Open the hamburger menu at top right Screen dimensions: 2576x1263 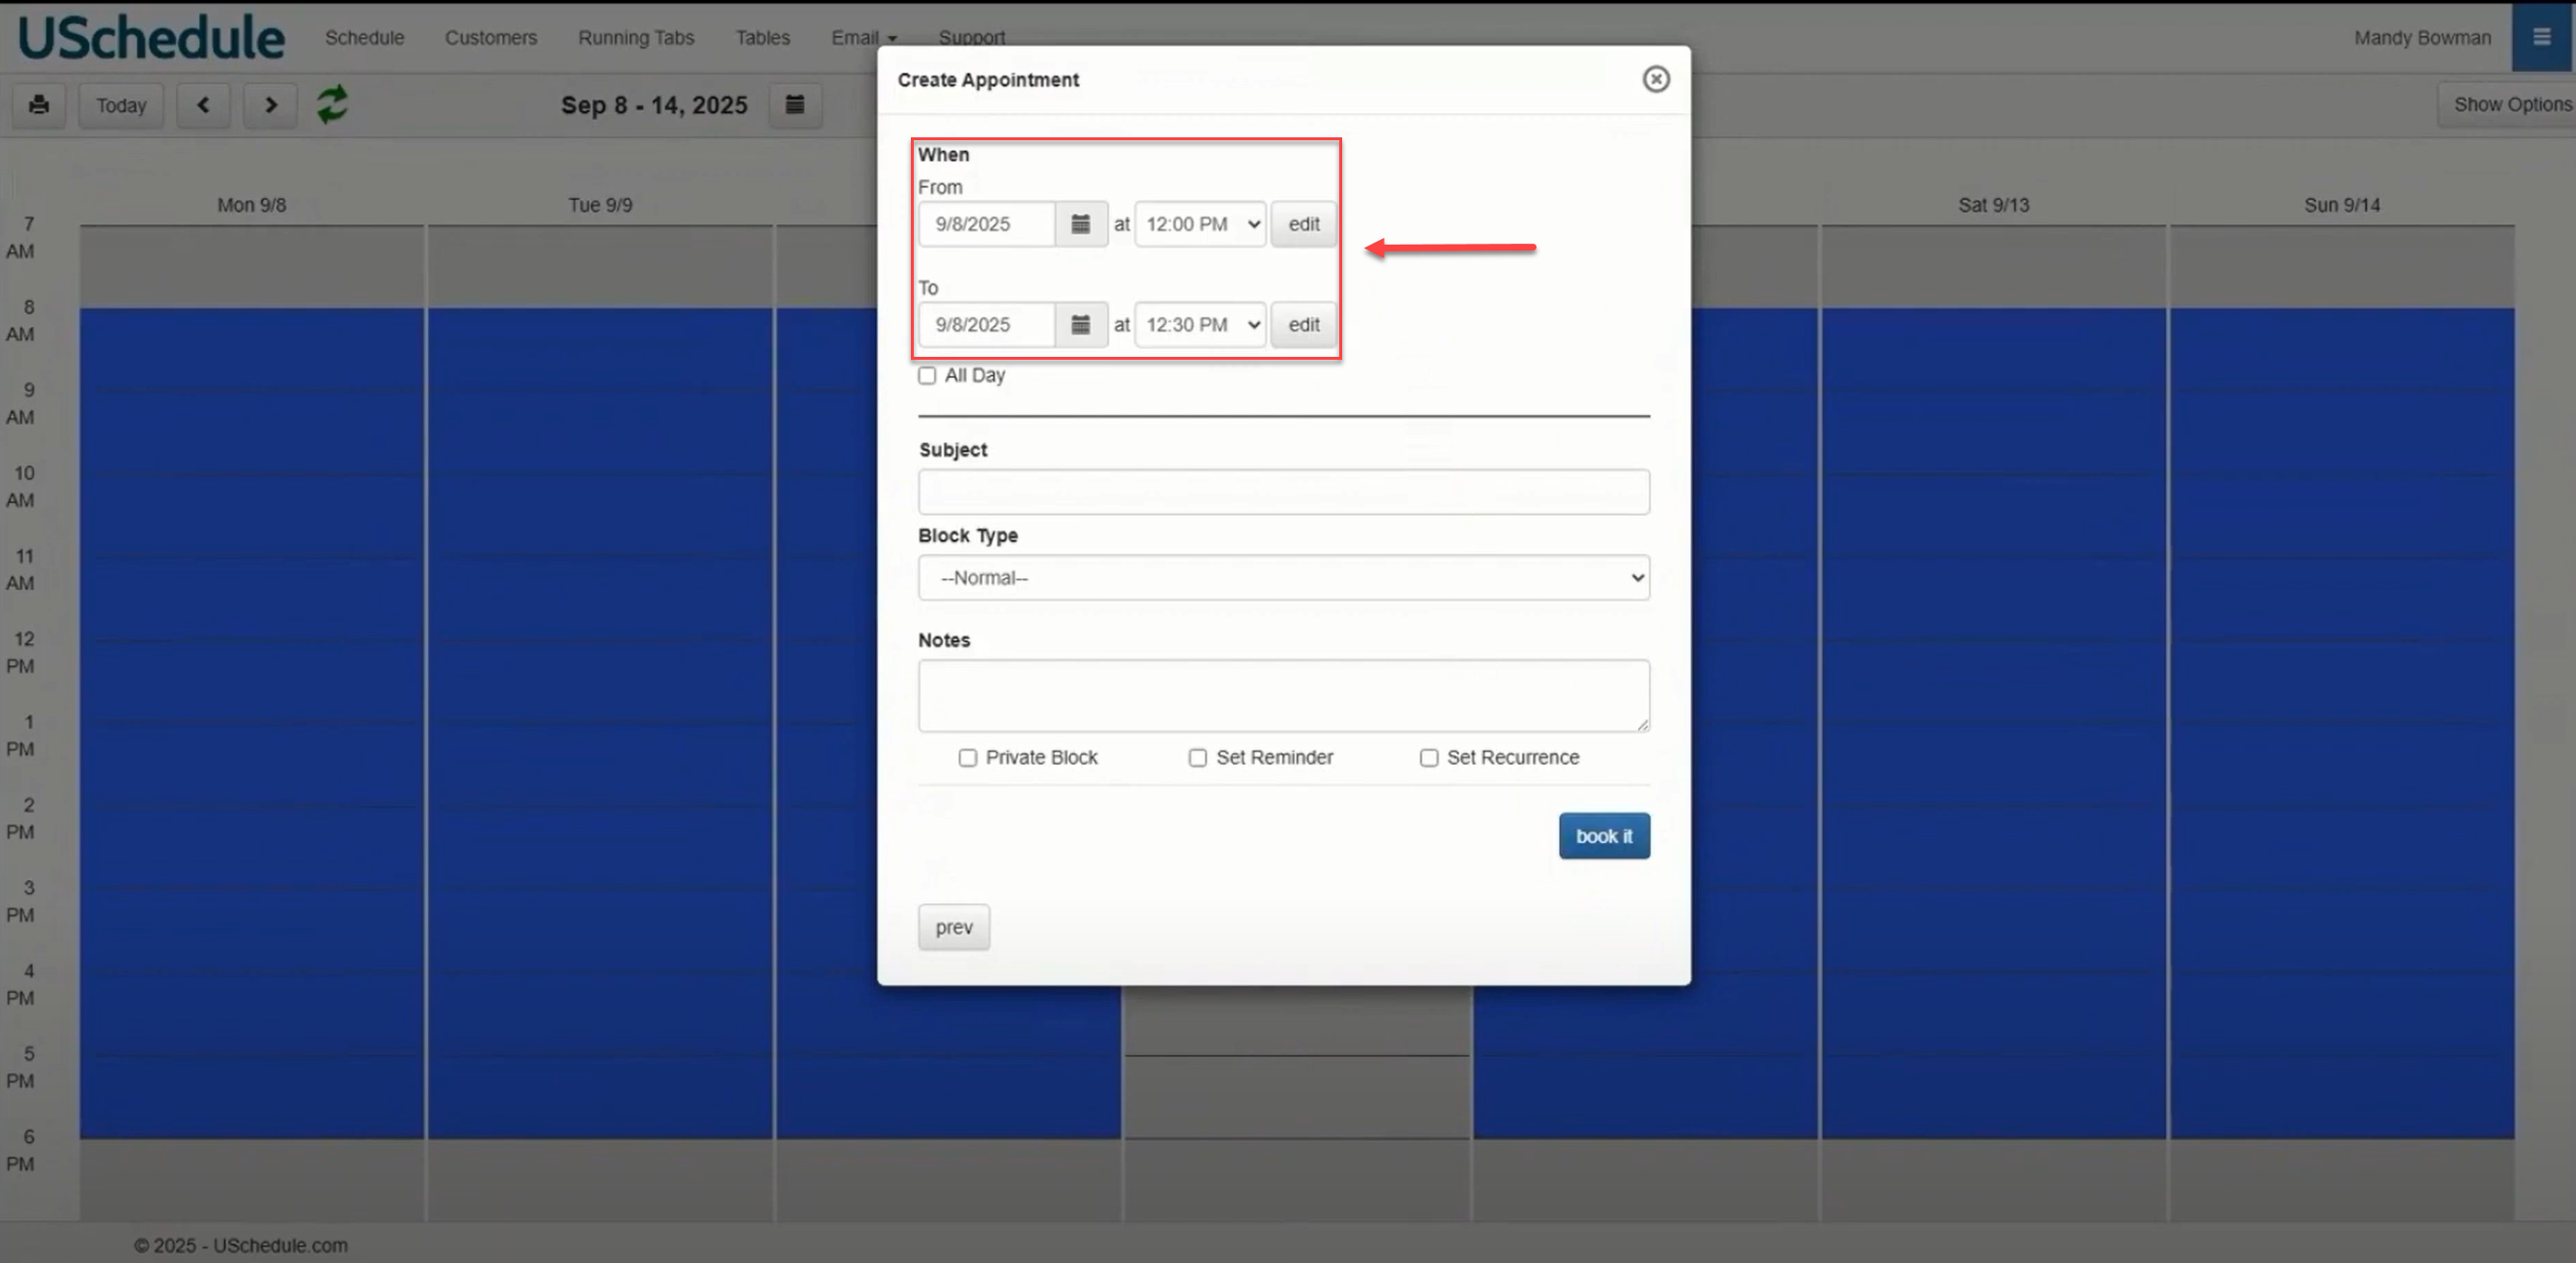pyautogui.click(x=2541, y=37)
